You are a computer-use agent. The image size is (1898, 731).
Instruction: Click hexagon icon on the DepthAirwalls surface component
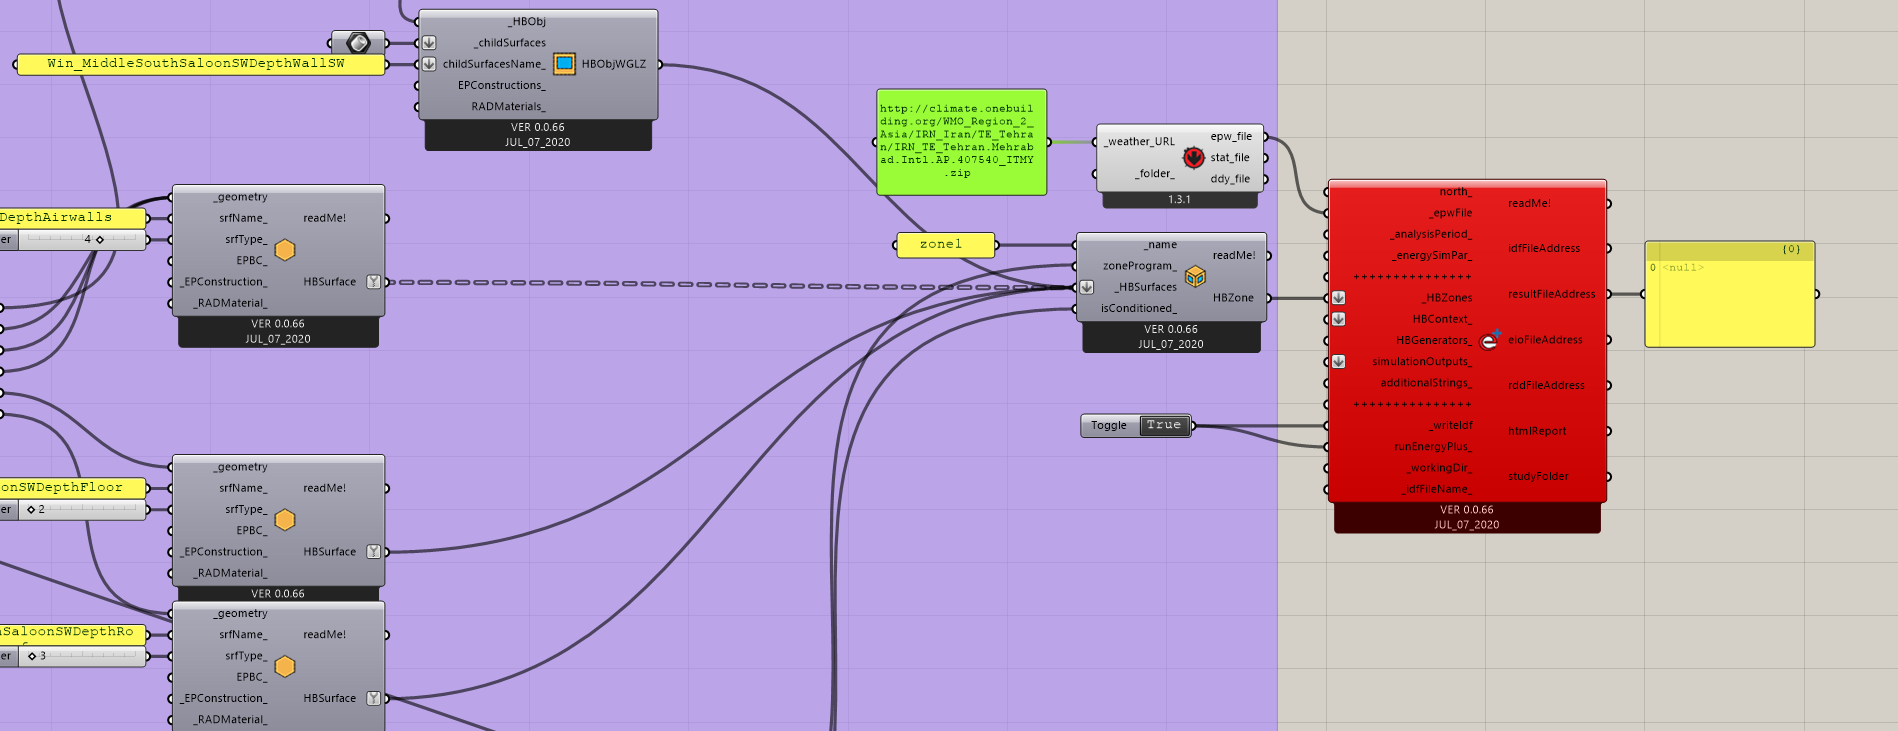coord(285,250)
